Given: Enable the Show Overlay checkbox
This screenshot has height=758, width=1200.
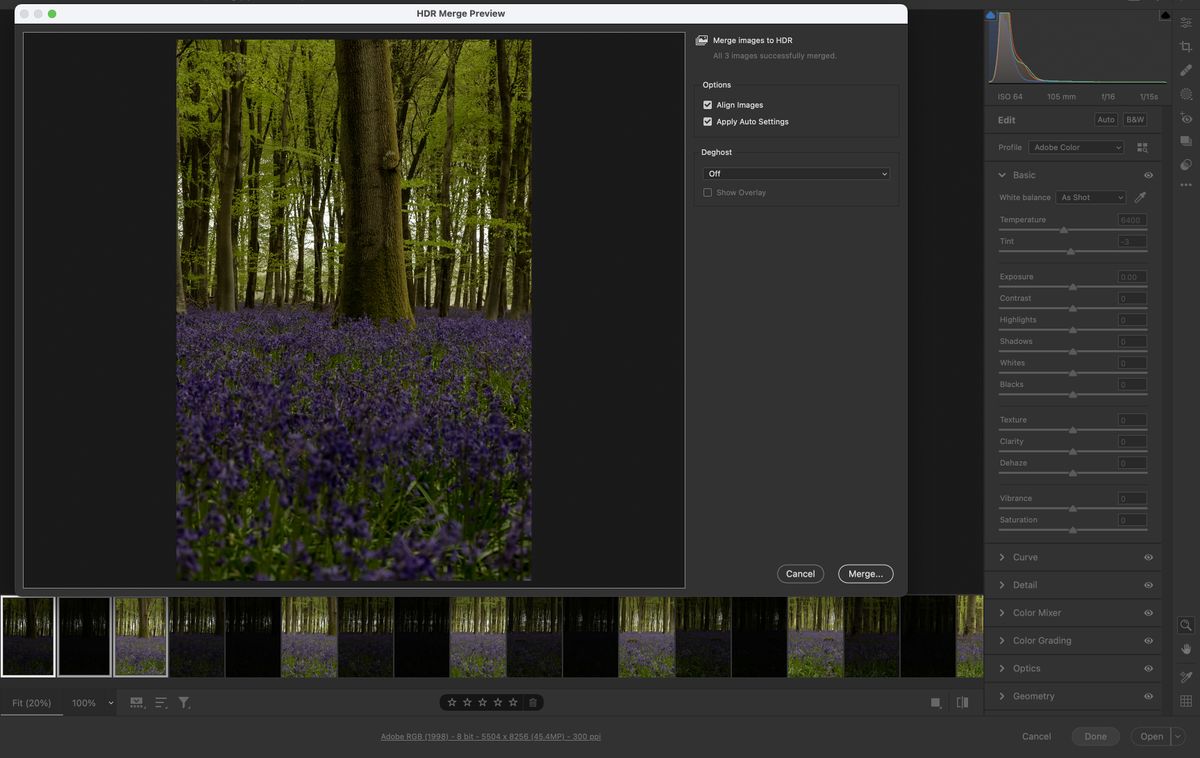Looking at the screenshot, I should coord(707,192).
